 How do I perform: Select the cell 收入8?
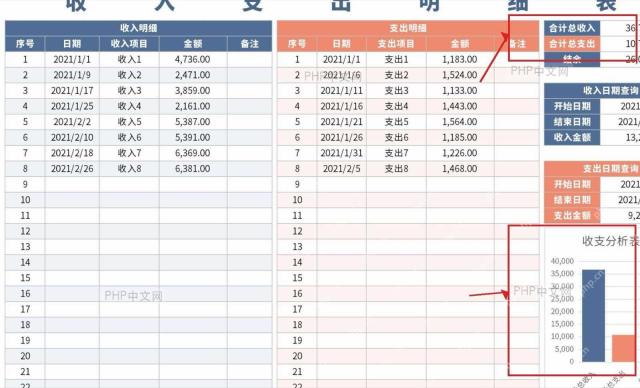pyautogui.click(x=129, y=169)
